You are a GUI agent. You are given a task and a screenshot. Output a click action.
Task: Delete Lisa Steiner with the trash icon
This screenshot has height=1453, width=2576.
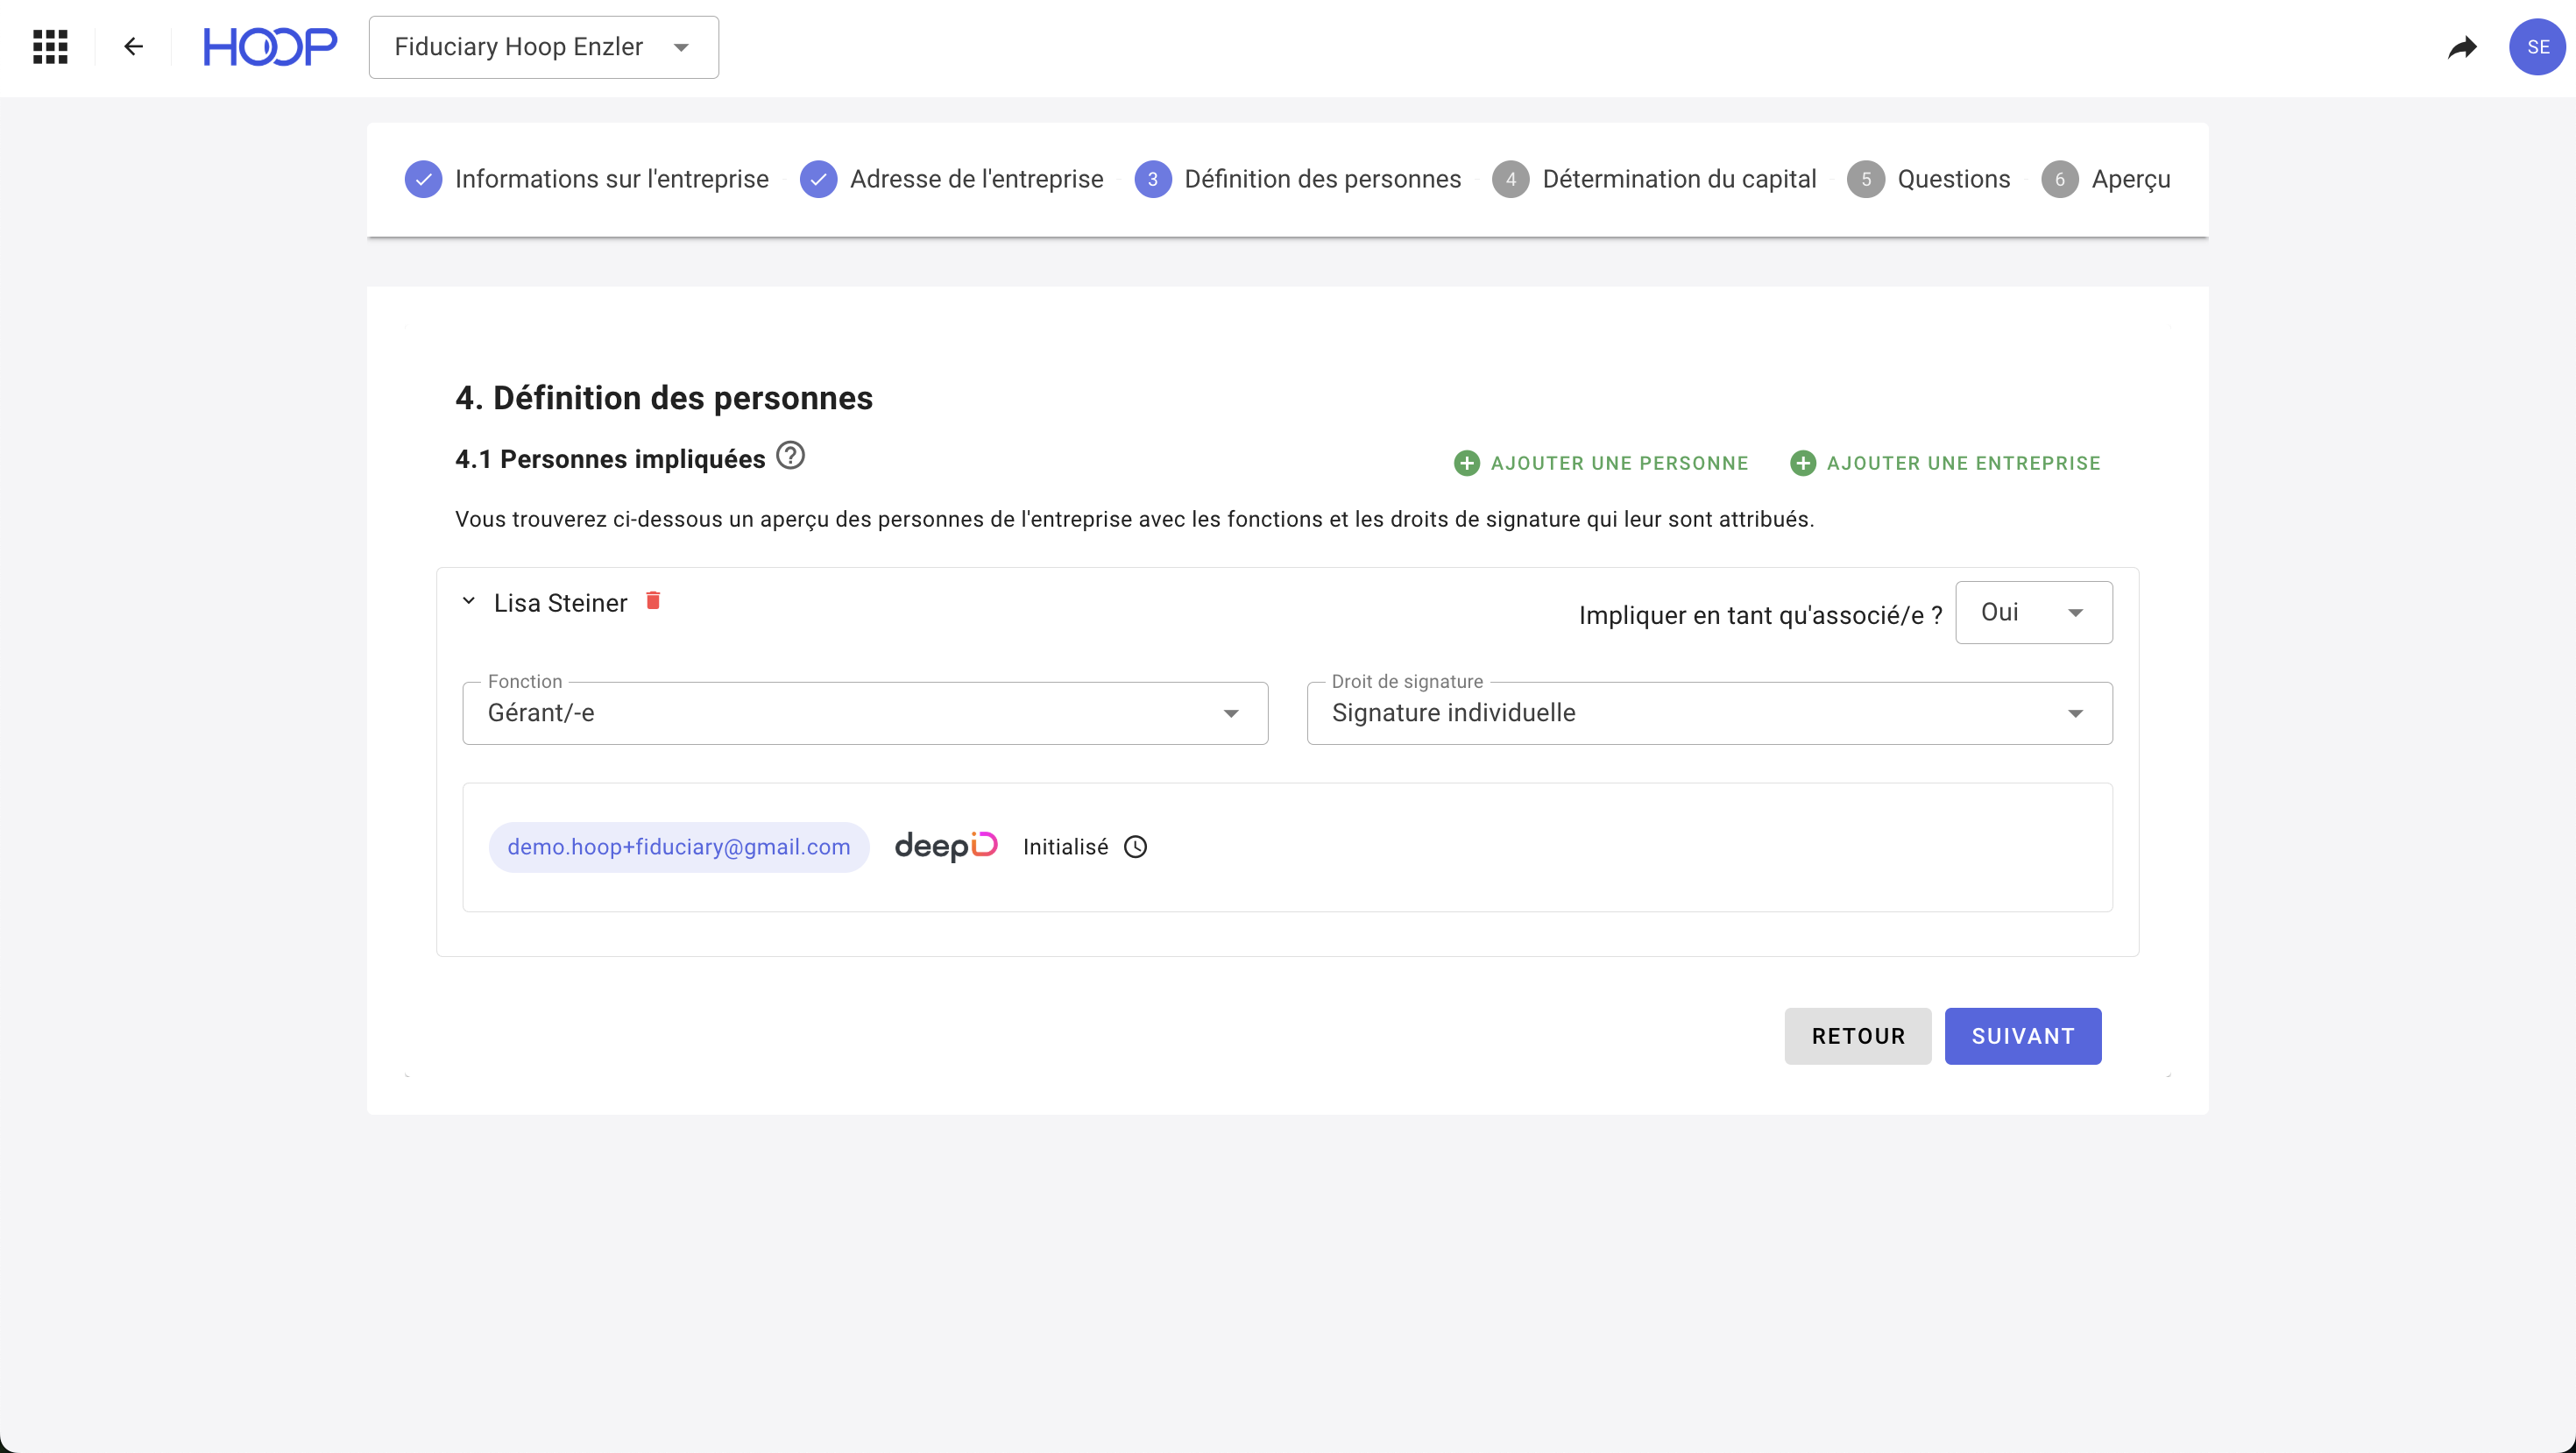(x=653, y=601)
